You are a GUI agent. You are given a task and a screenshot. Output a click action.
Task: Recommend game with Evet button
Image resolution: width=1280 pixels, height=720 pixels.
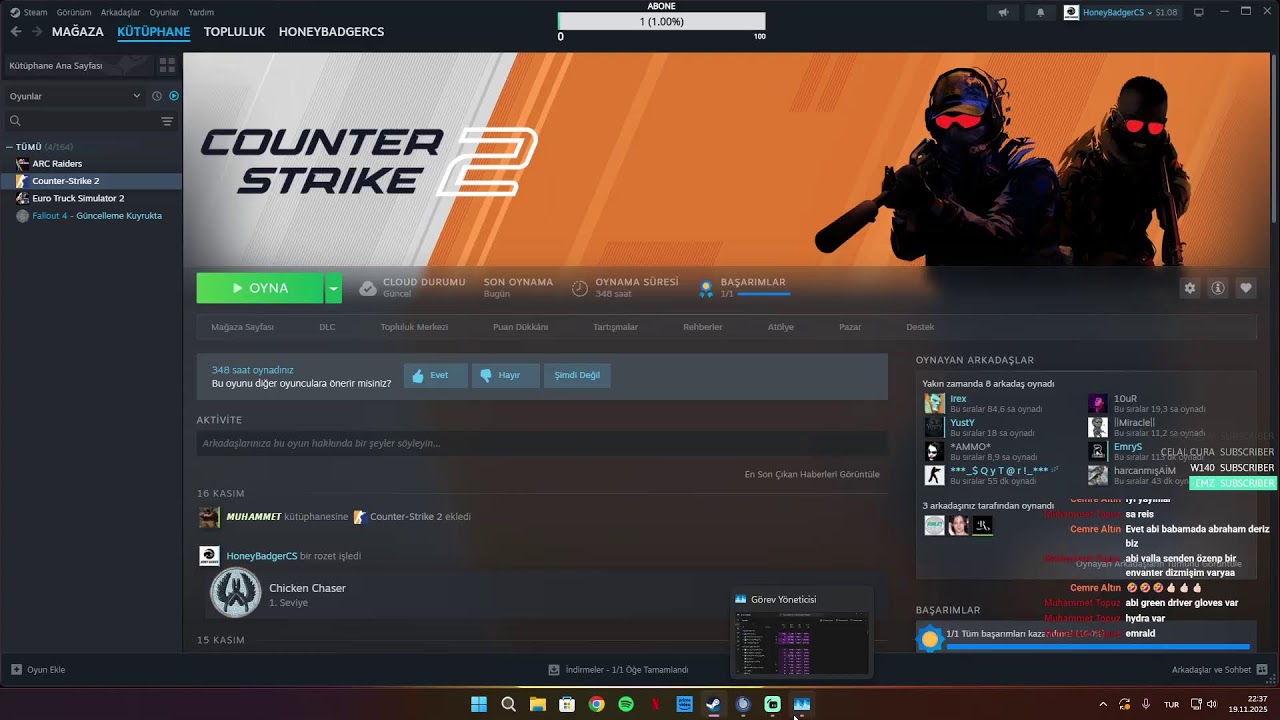435,376
